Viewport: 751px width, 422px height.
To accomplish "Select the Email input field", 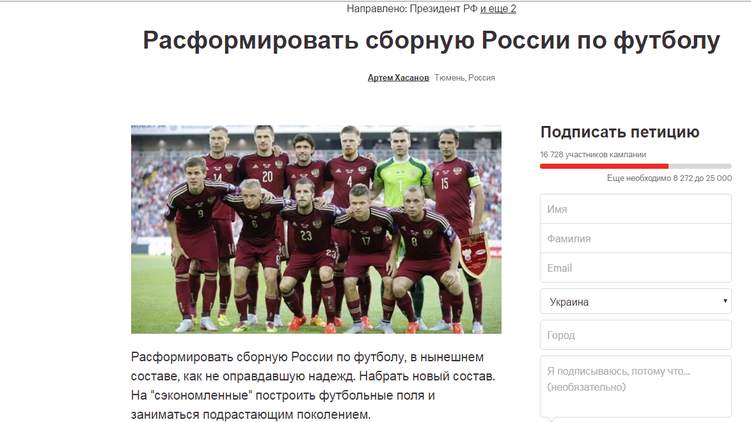I will click(x=636, y=268).
